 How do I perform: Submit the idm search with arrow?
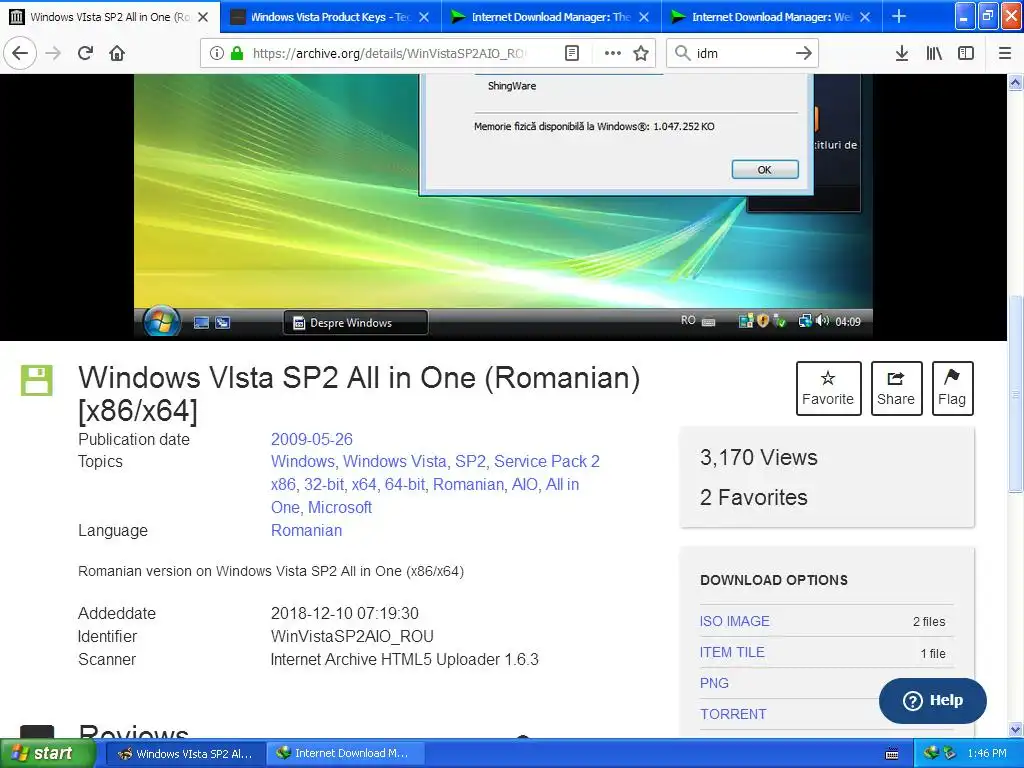(804, 53)
